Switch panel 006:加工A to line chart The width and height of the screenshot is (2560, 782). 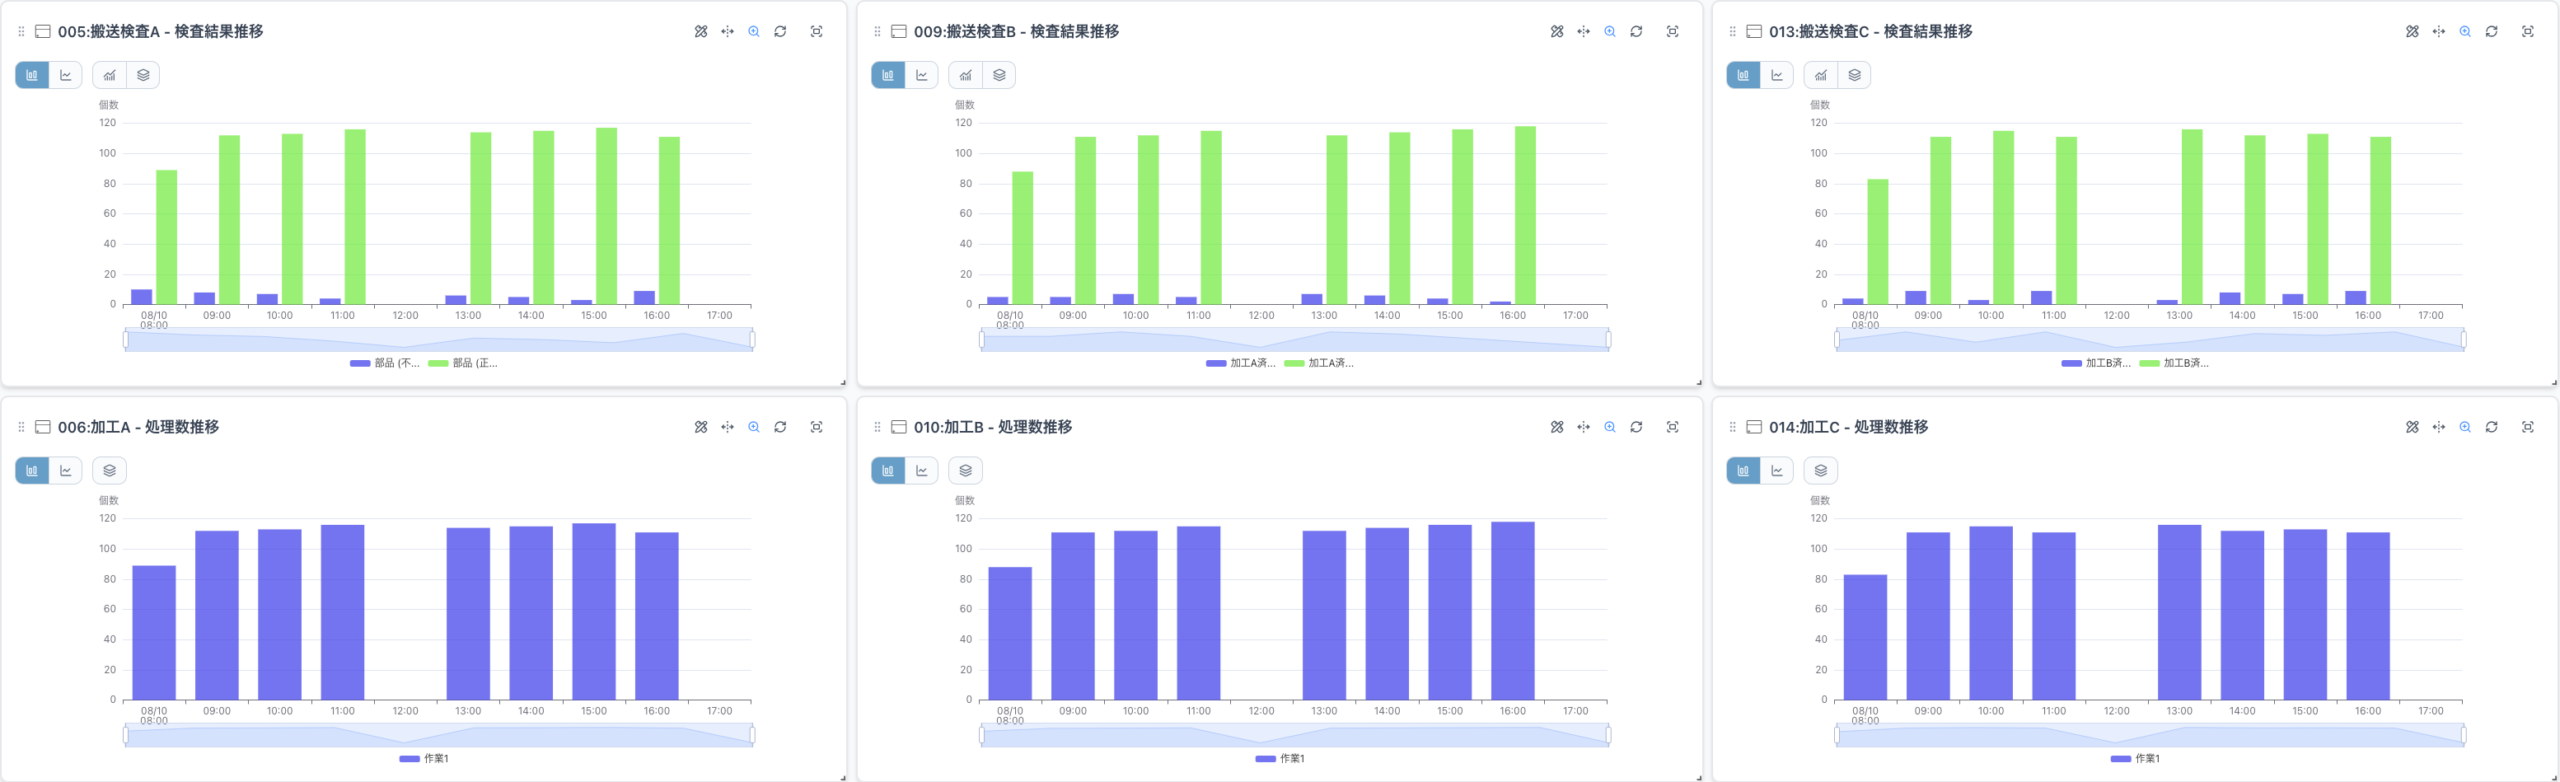[x=66, y=471]
